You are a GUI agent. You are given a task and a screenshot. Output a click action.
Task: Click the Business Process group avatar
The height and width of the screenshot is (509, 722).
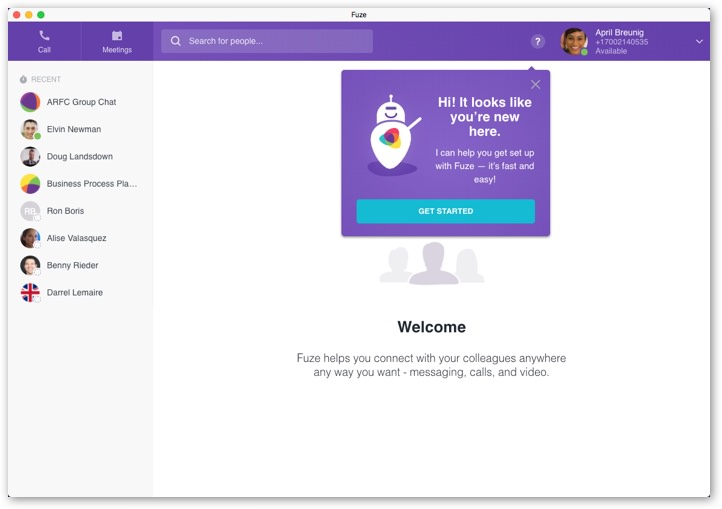coord(30,183)
